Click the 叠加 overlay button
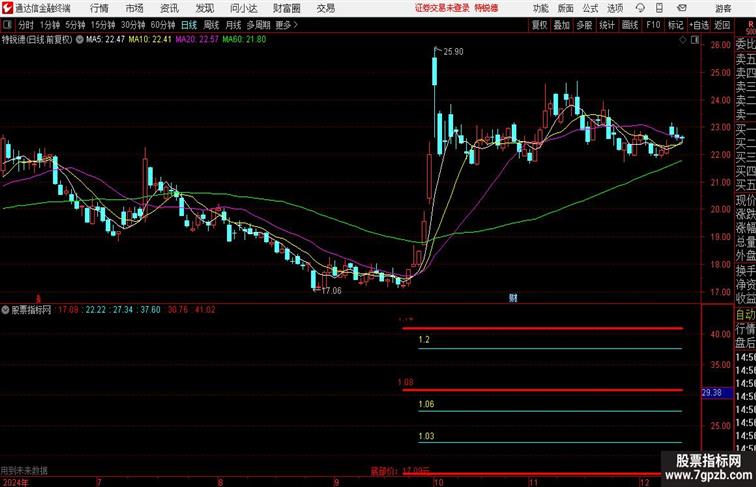Screen dimensions: 756x487 (562, 25)
